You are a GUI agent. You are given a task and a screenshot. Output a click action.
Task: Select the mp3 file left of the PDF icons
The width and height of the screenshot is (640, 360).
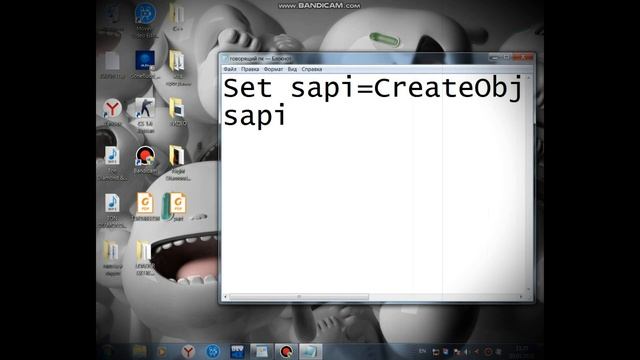click(x=112, y=203)
